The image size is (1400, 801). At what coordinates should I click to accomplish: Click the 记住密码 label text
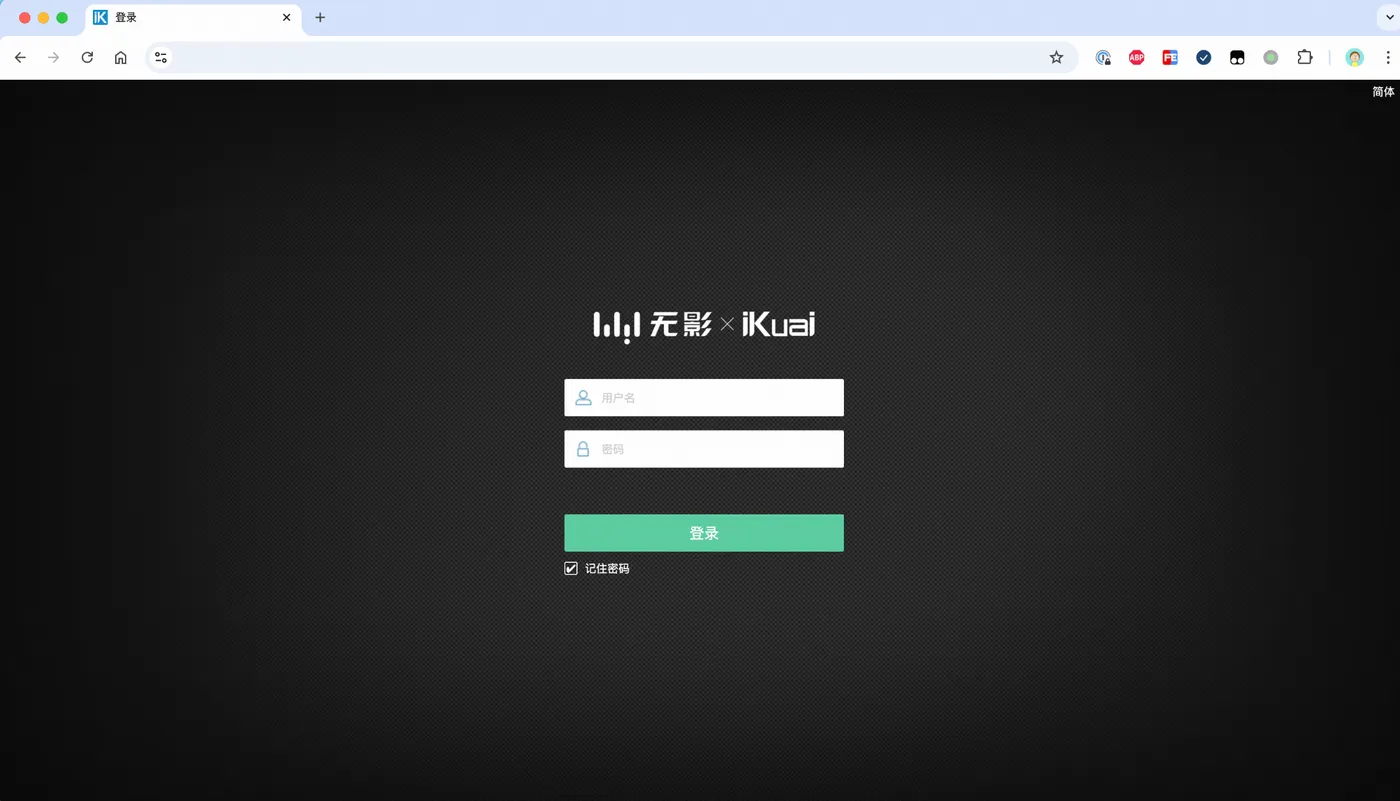click(607, 568)
